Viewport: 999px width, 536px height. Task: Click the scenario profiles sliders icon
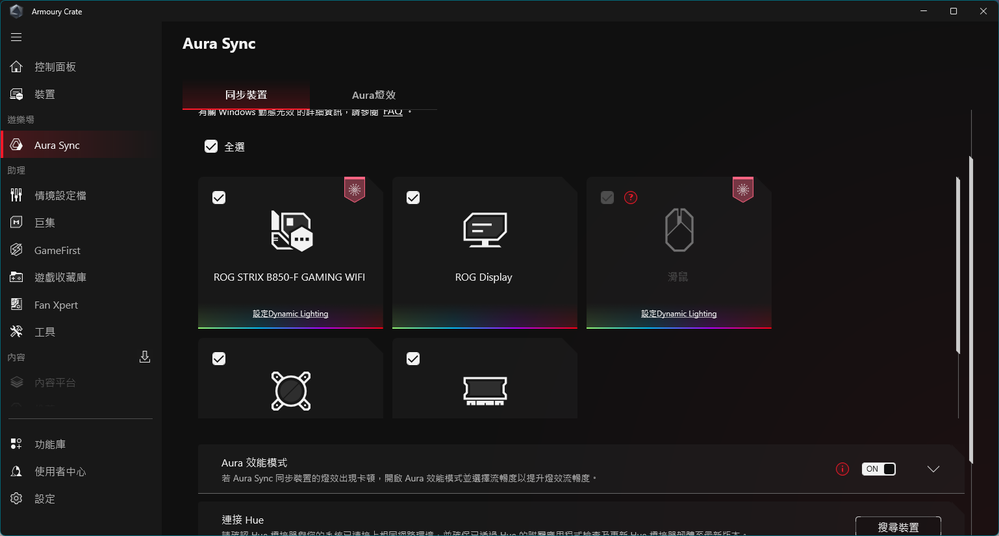[x=17, y=195]
